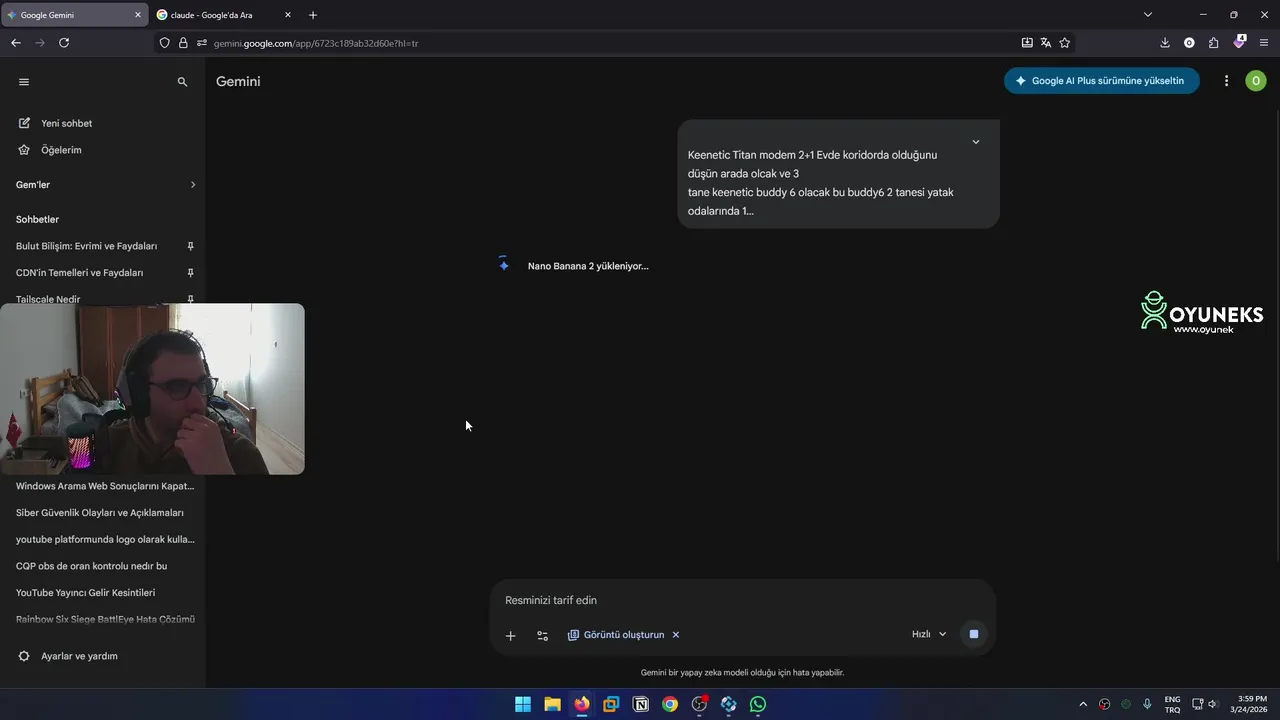Open a new browser tab
Viewport: 1280px width, 720px height.
(313, 15)
